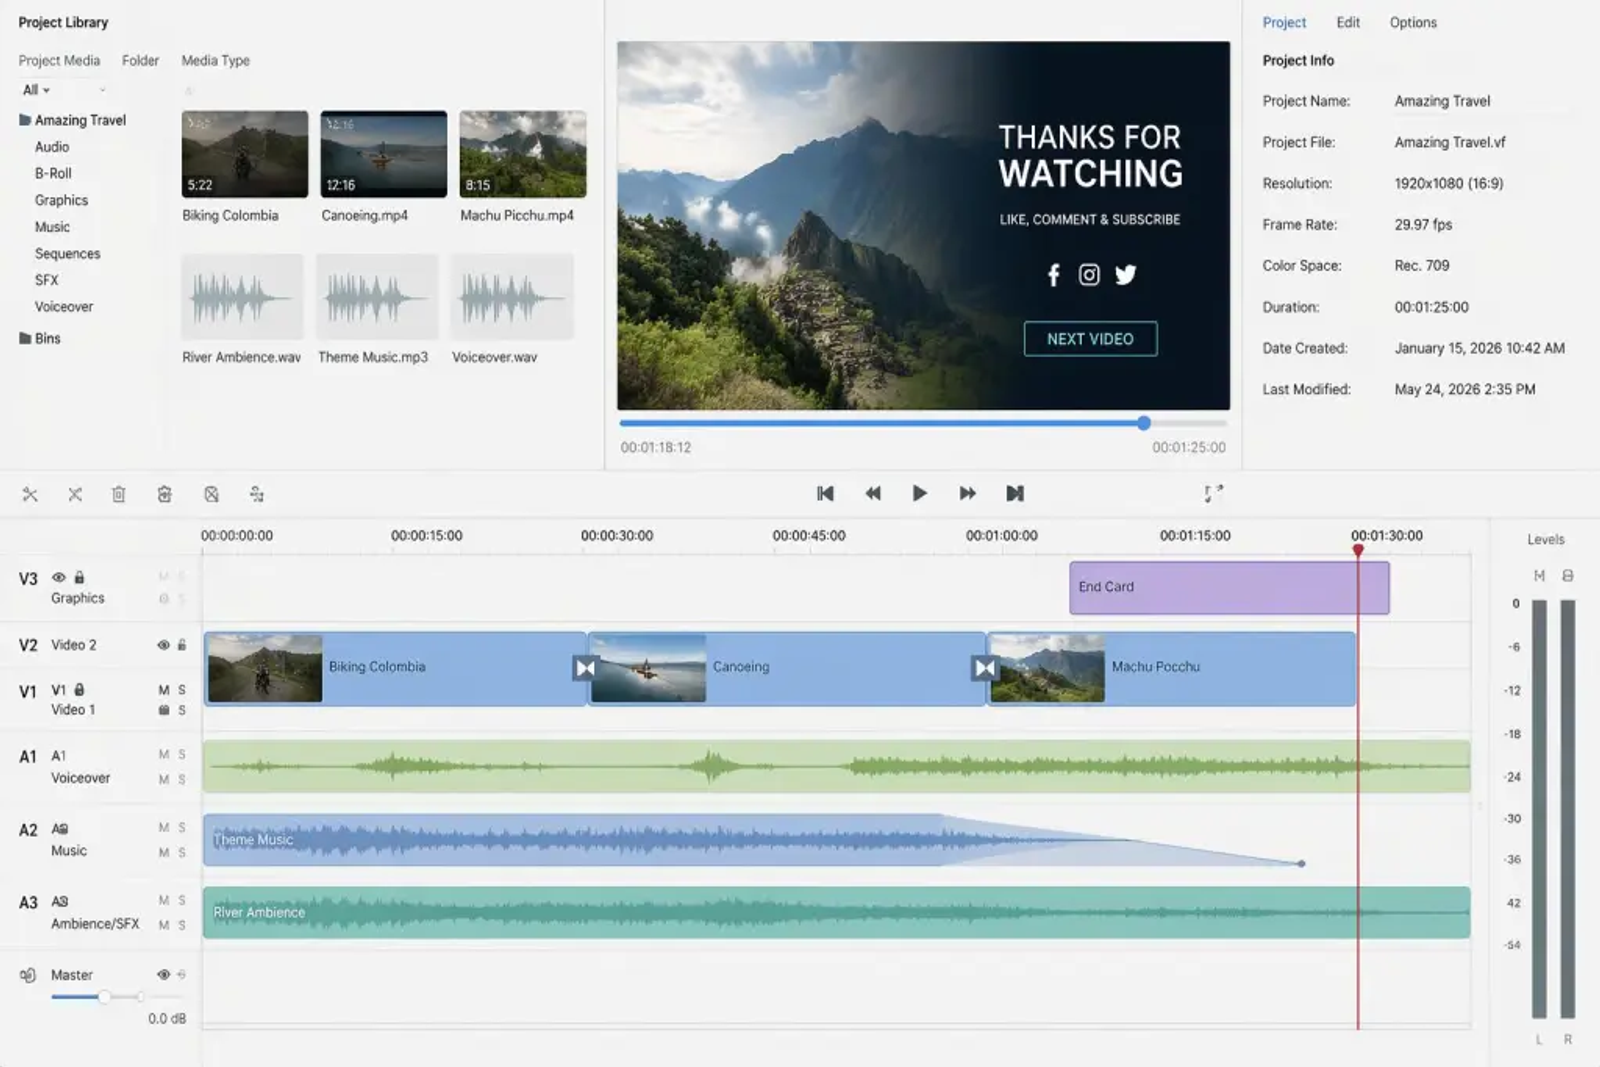The height and width of the screenshot is (1067, 1600).
Task: Click the Master volume slider handle
Action: click(104, 997)
